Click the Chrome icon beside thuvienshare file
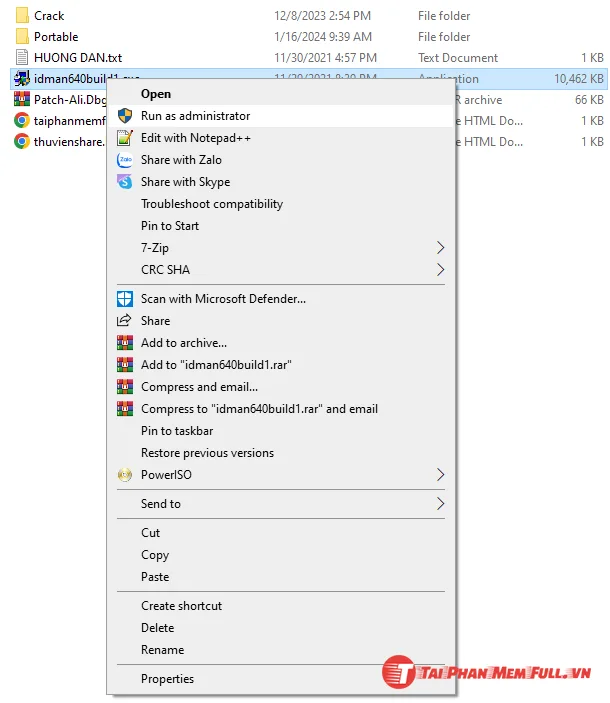Viewport: 610px width, 703px height. (x=22, y=141)
